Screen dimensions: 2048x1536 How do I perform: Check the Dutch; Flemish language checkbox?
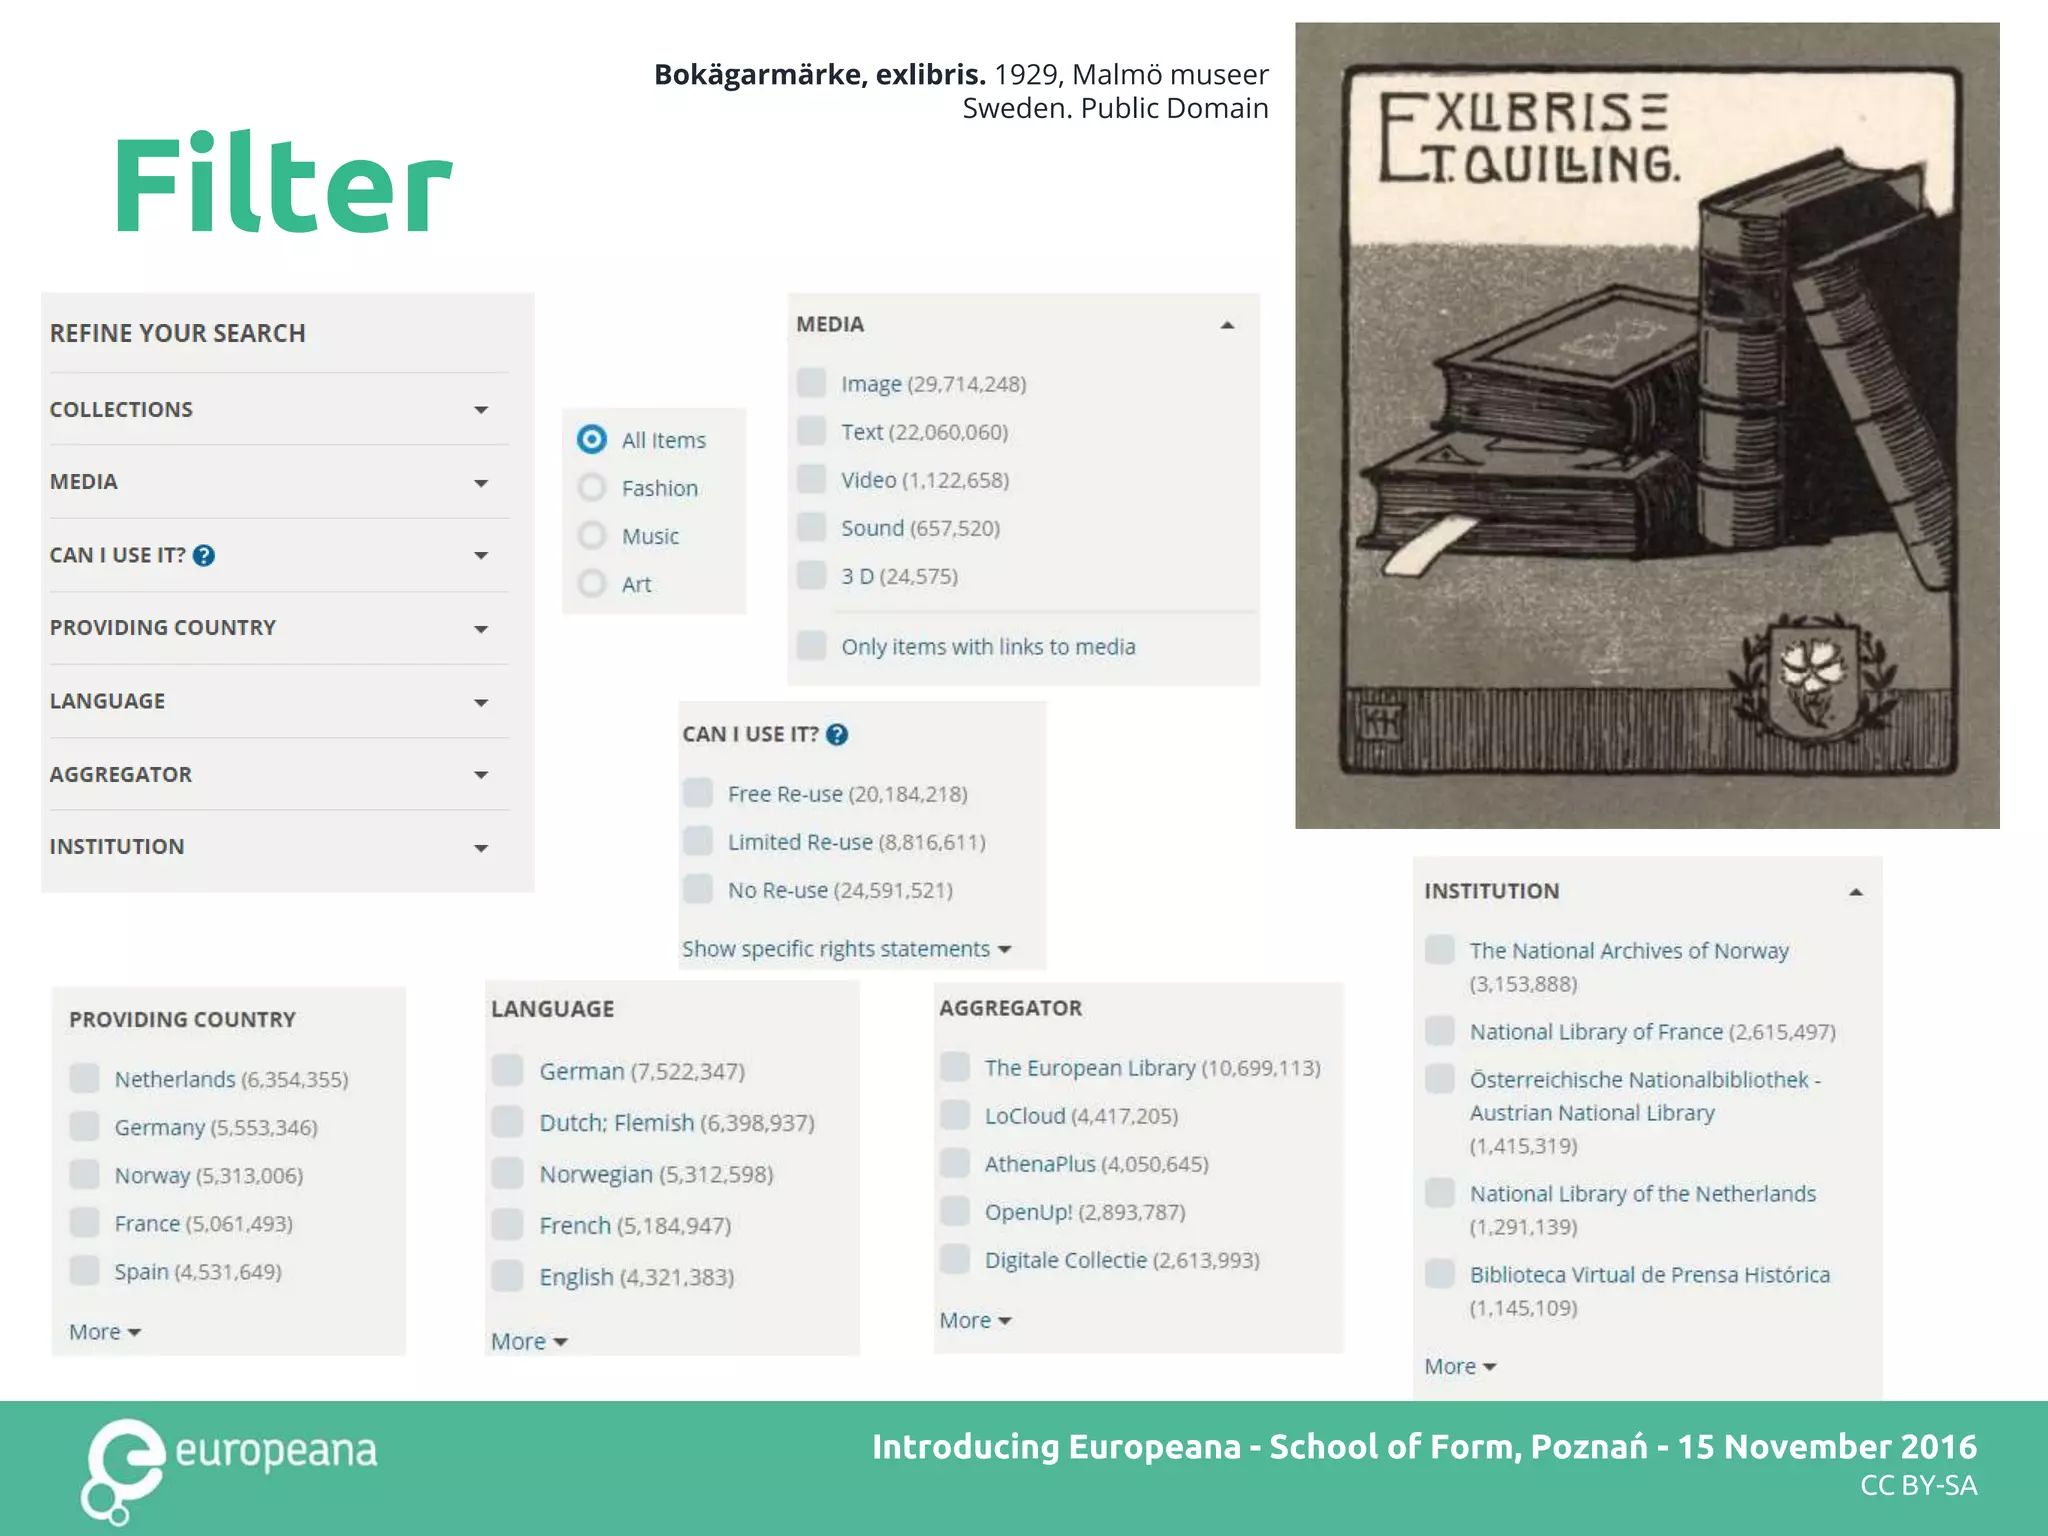coord(508,1122)
